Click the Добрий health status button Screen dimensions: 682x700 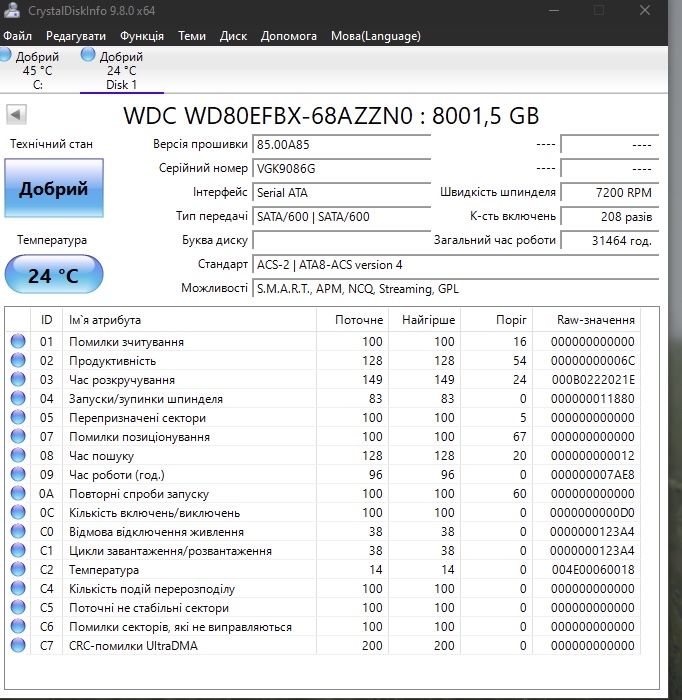click(54, 188)
